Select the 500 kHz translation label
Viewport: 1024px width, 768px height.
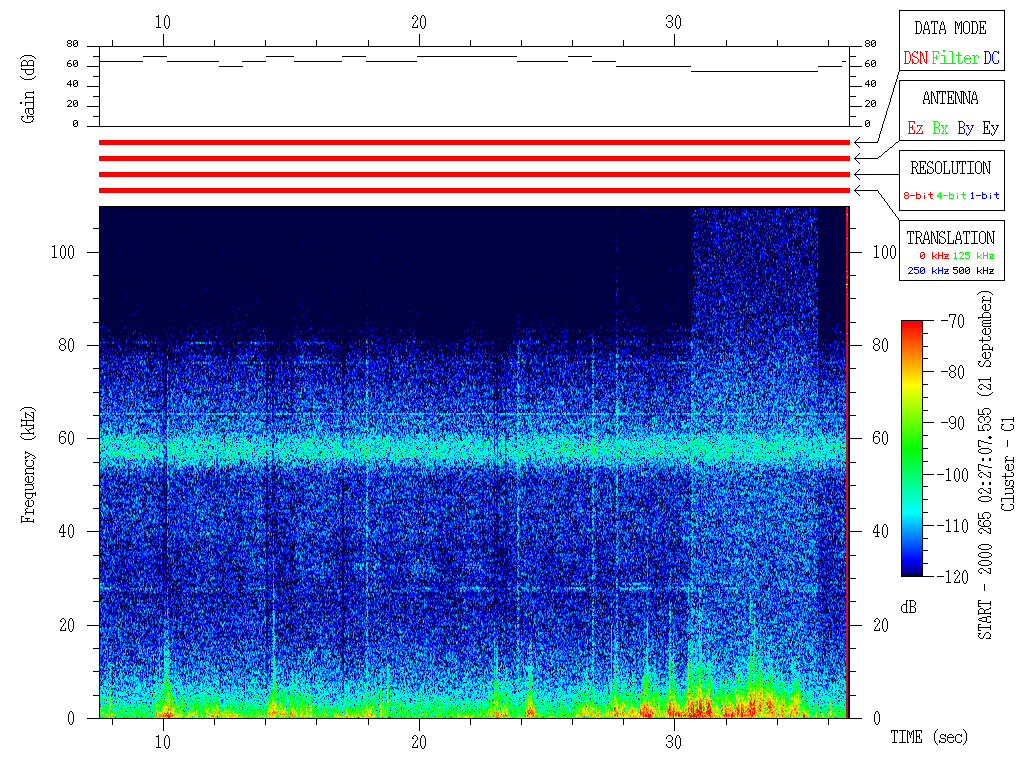coord(972,271)
